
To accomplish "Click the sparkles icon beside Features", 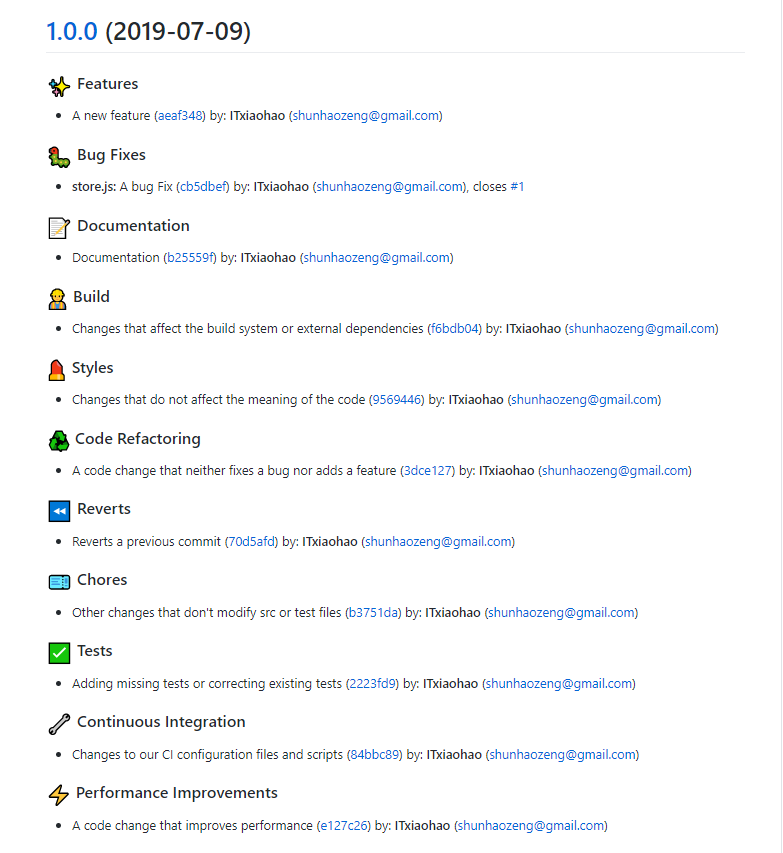I will pos(59,86).
